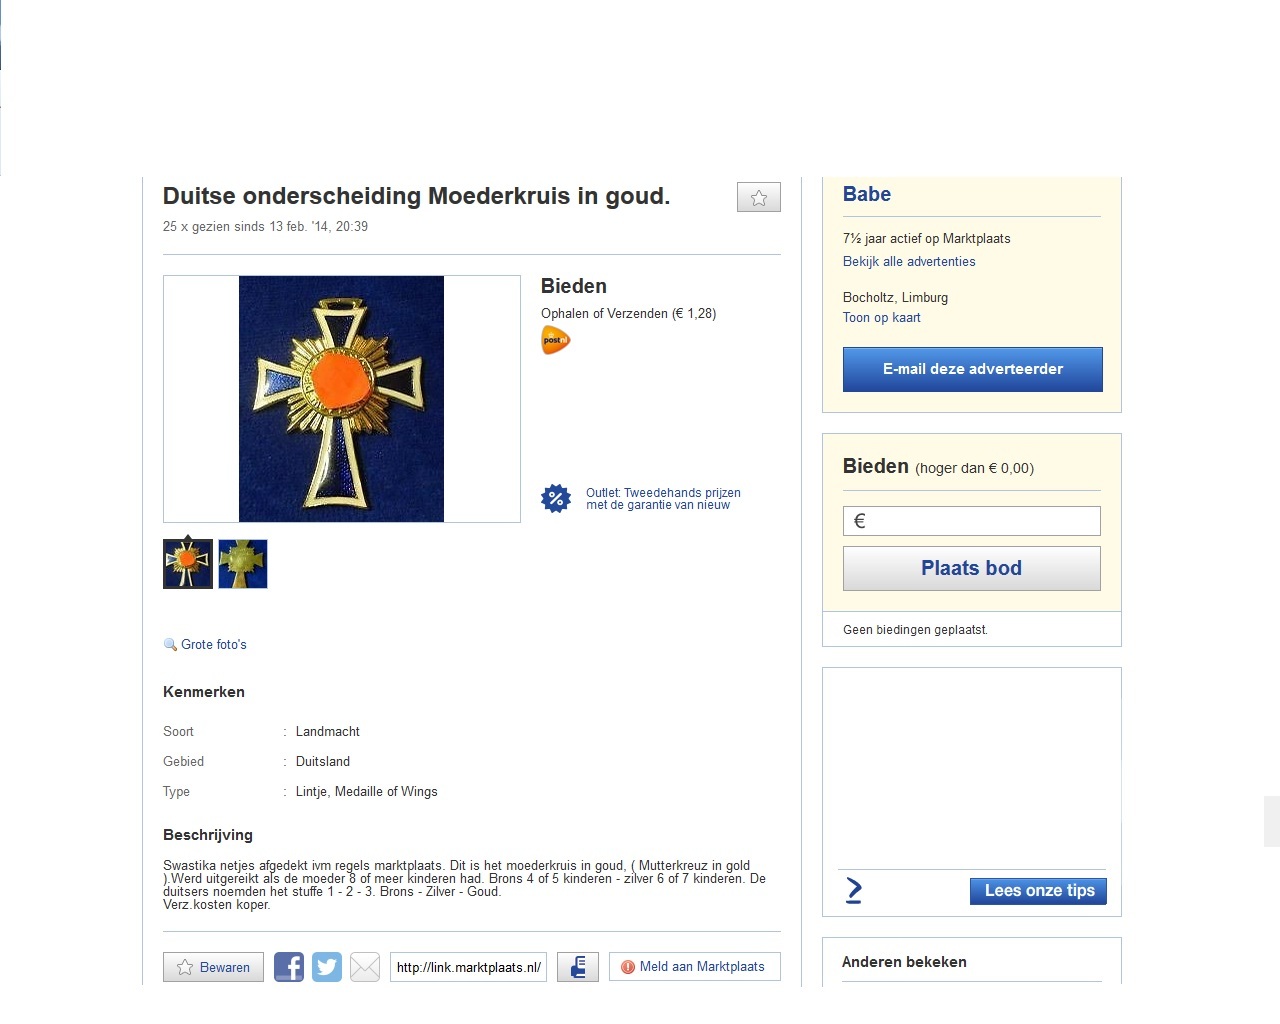Click the Plaats bod button
1280x1024 pixels.
pos(972,568)
